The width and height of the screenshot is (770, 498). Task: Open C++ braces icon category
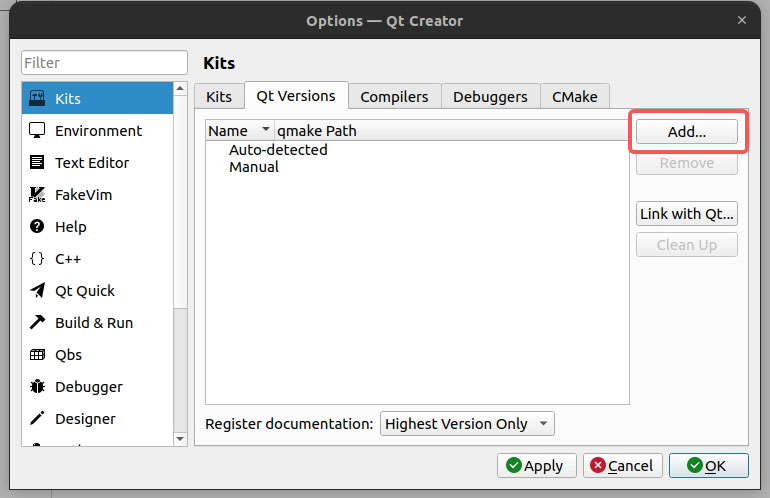tap(37, 258)
